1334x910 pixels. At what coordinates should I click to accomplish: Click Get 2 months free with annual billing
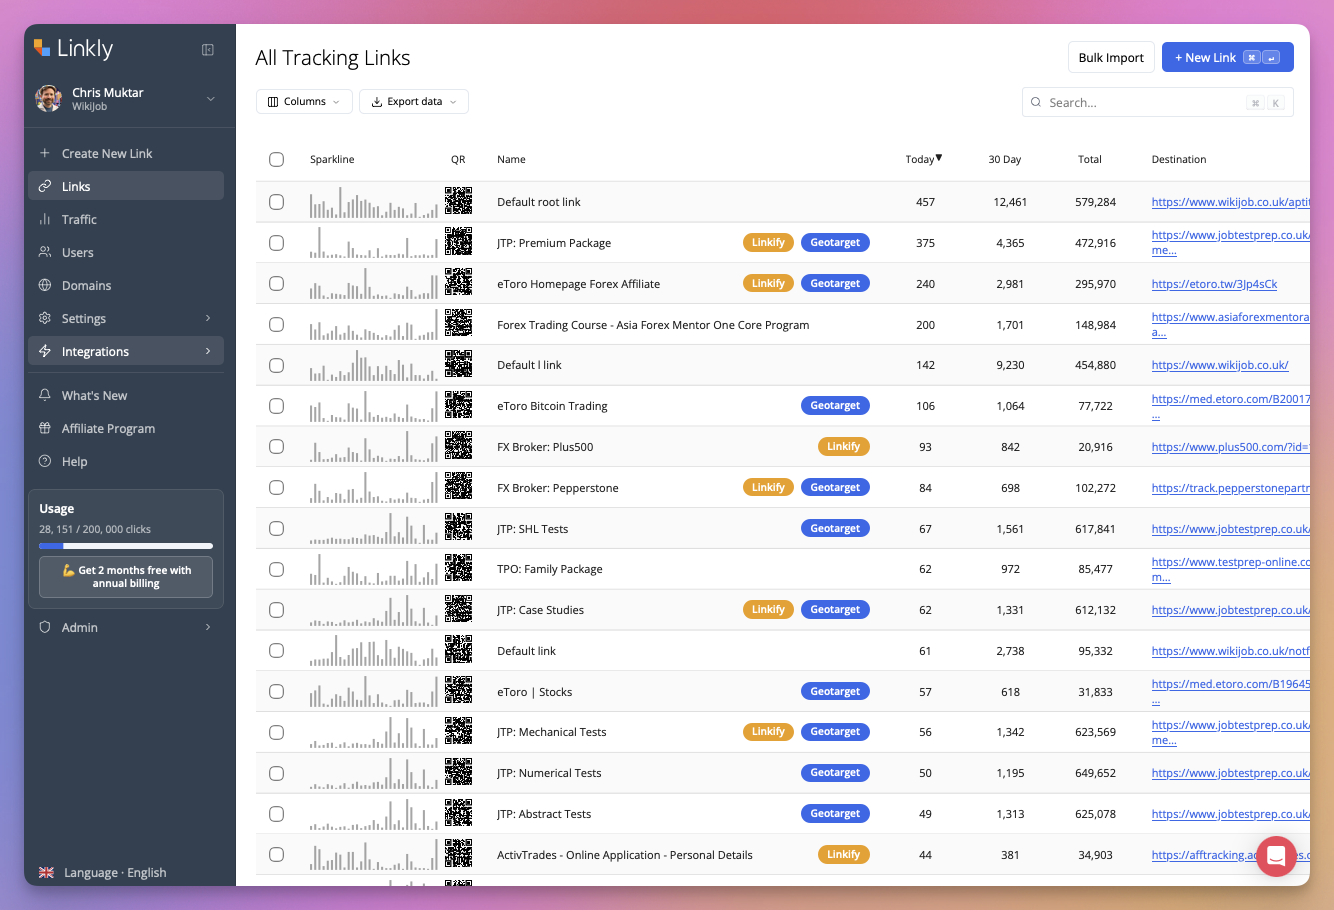tap(126, 577)
